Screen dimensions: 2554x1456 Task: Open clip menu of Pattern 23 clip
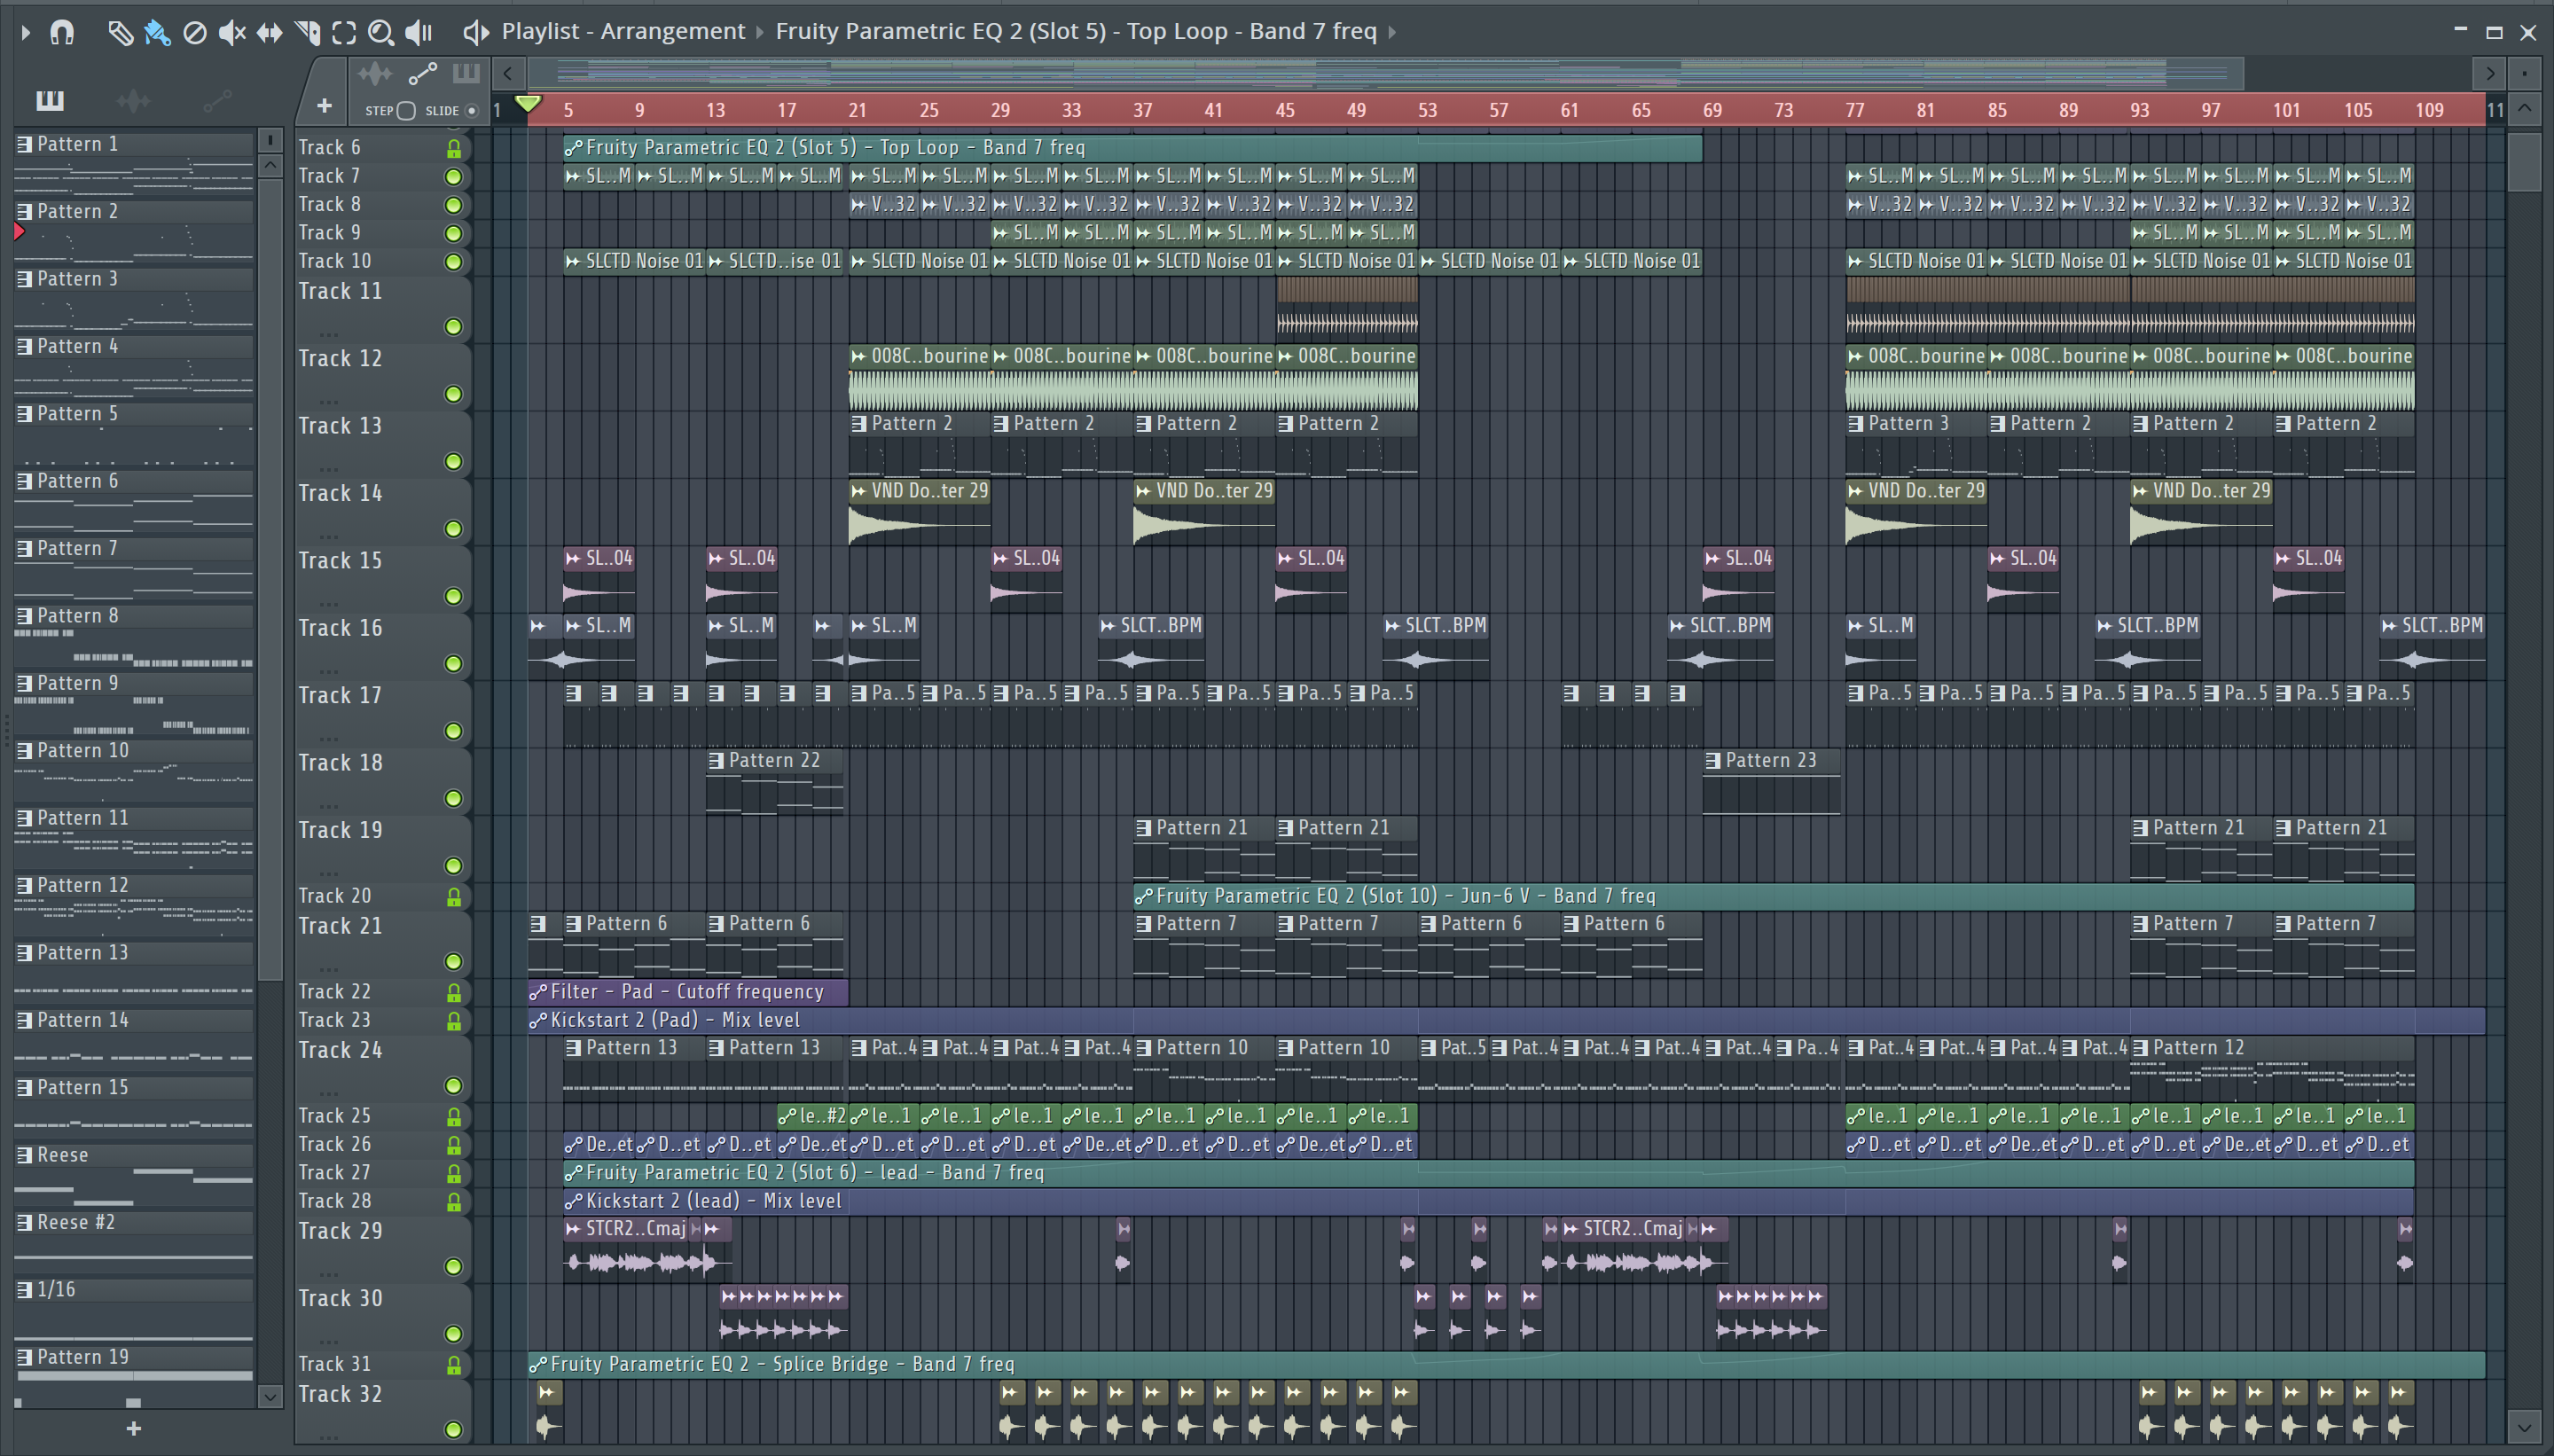[x=1713, y=761]
